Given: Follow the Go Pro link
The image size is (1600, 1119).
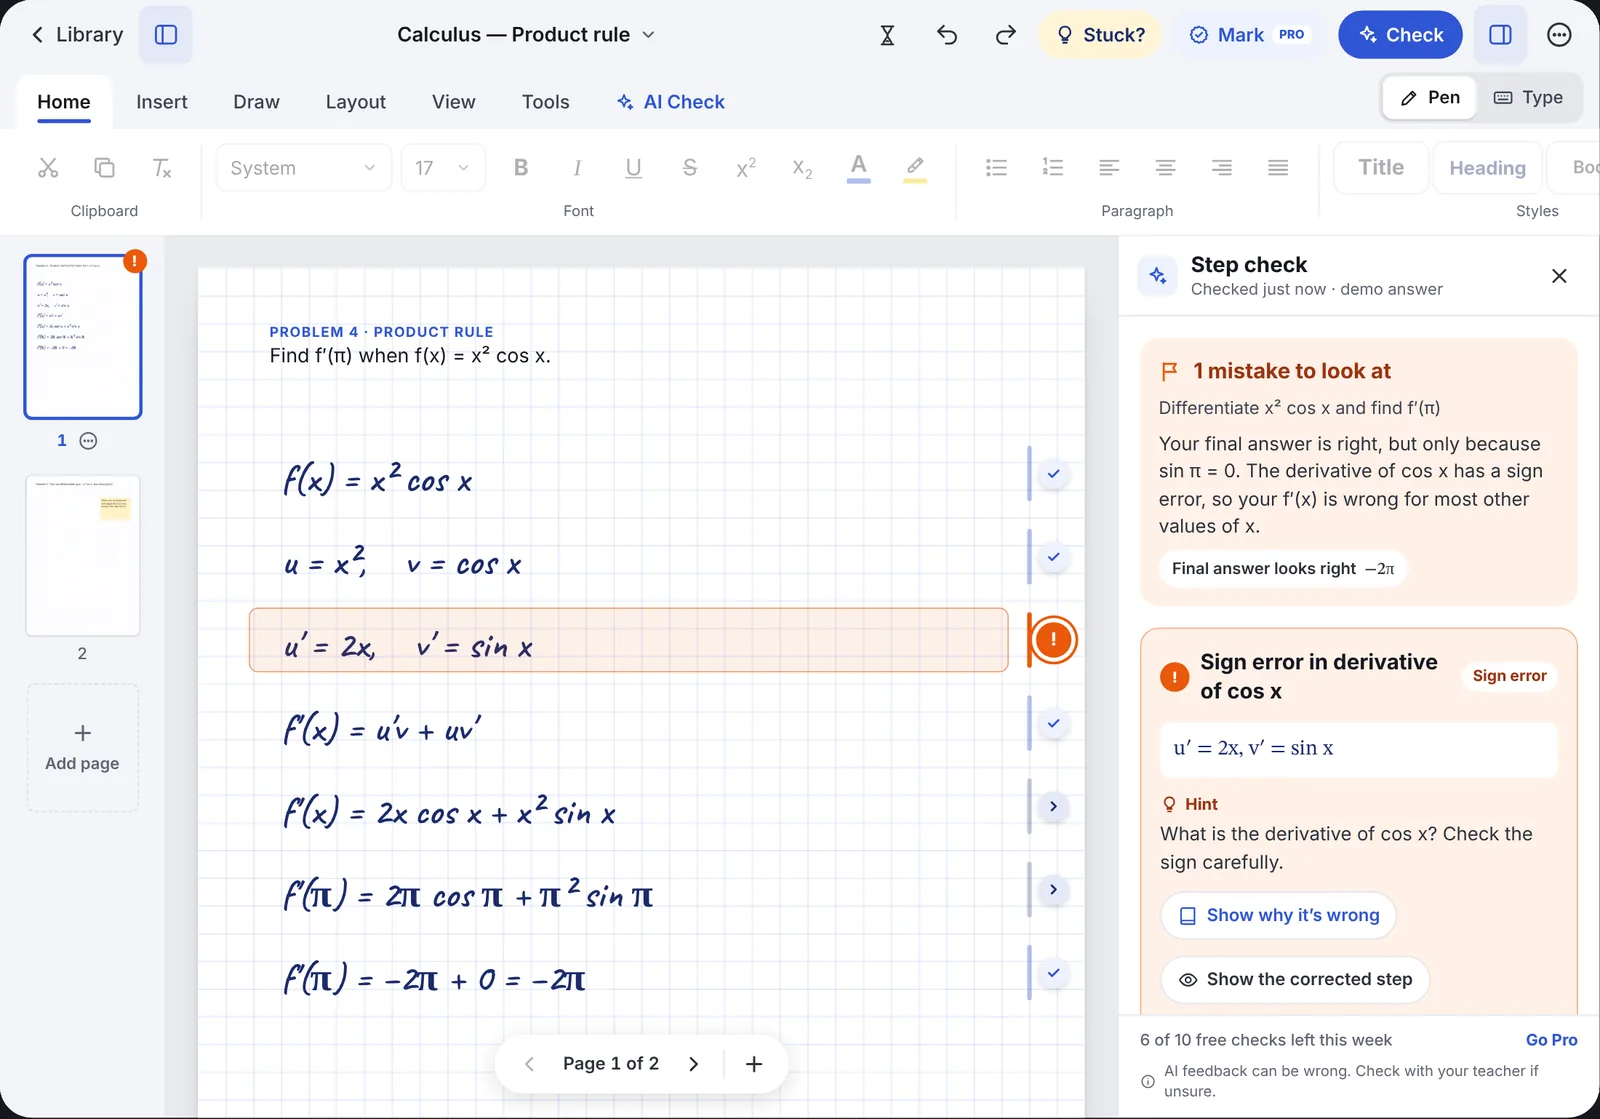Looking at the screenshot, I should [1551, 1040].
